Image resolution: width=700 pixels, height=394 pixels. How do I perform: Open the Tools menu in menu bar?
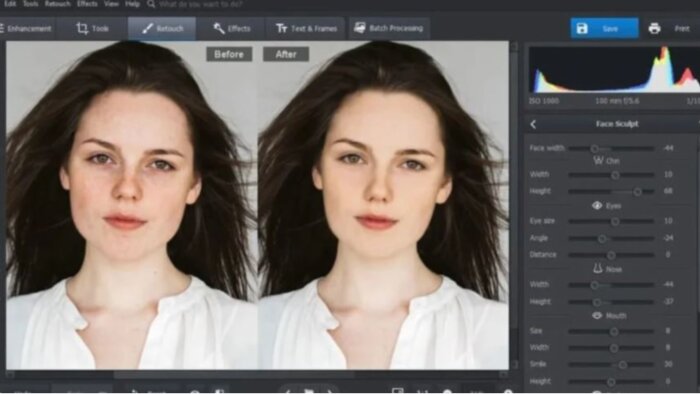[30, 4]
